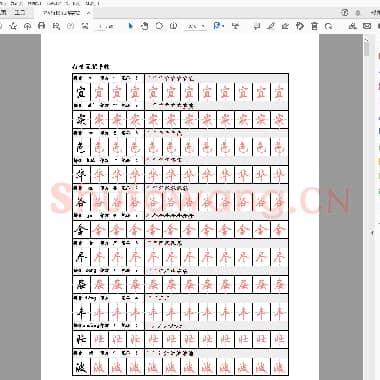Click the black model character 旺
This screenshot has height=380, width=380.
(x=81, y=339)
